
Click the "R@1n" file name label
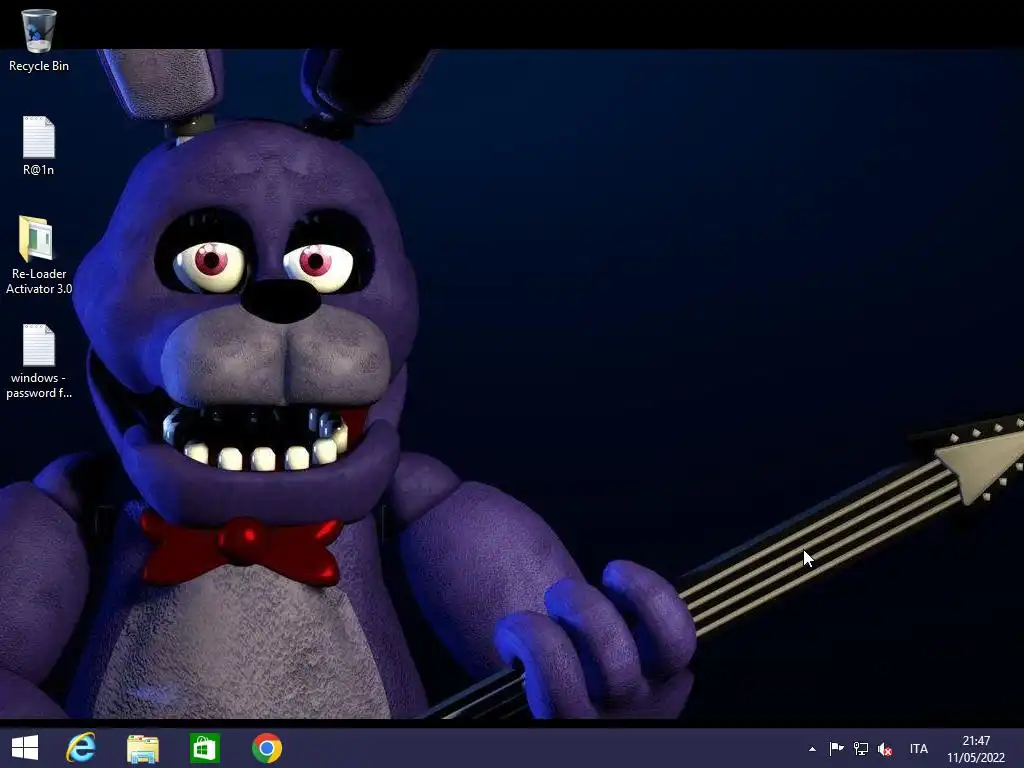click(39, 170)
